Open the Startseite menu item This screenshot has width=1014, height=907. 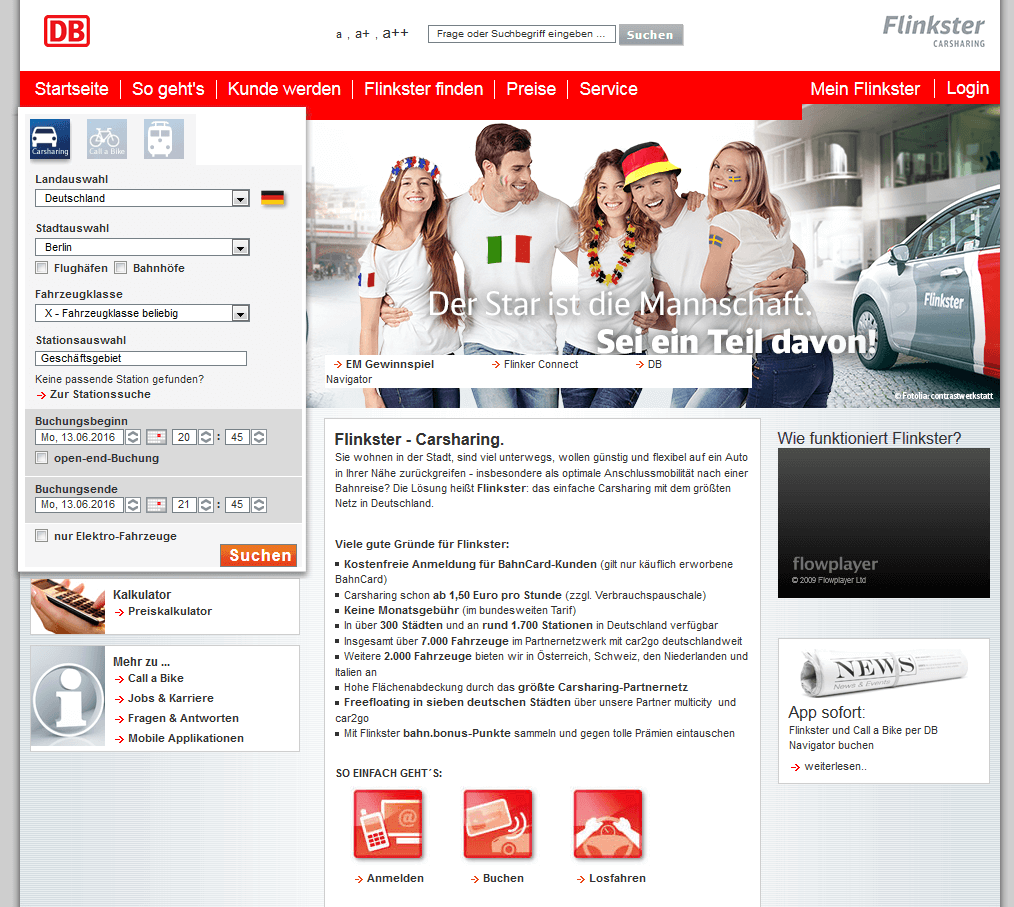pyautogui.click(x=71, y=89)
